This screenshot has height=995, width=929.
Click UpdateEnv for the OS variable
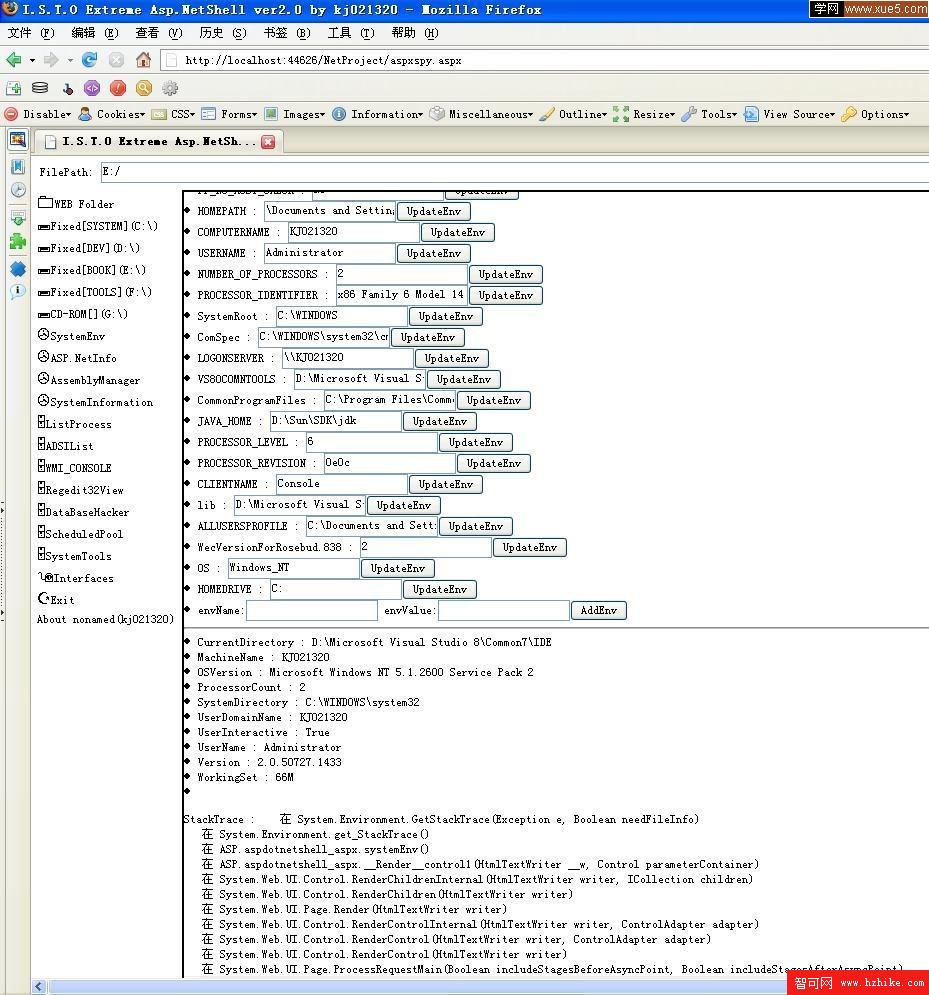[x=398, y=569]
